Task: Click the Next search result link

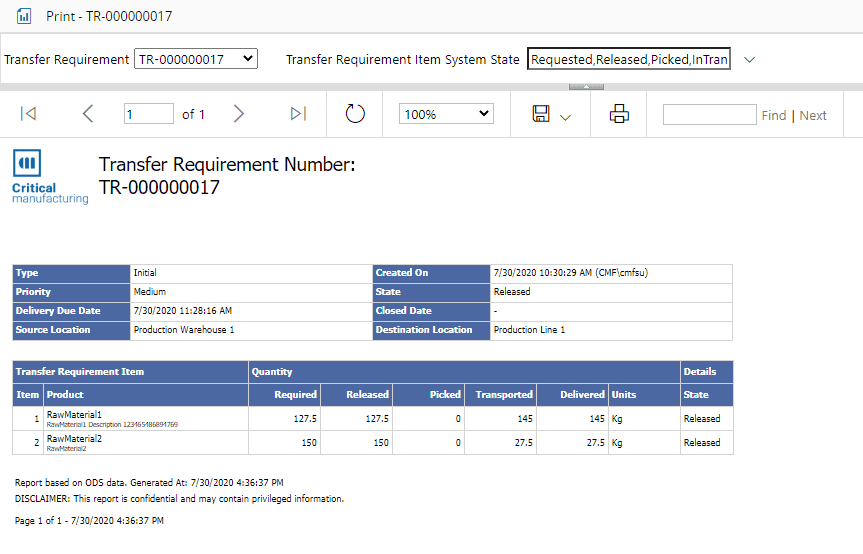Action: click(813, 115)
